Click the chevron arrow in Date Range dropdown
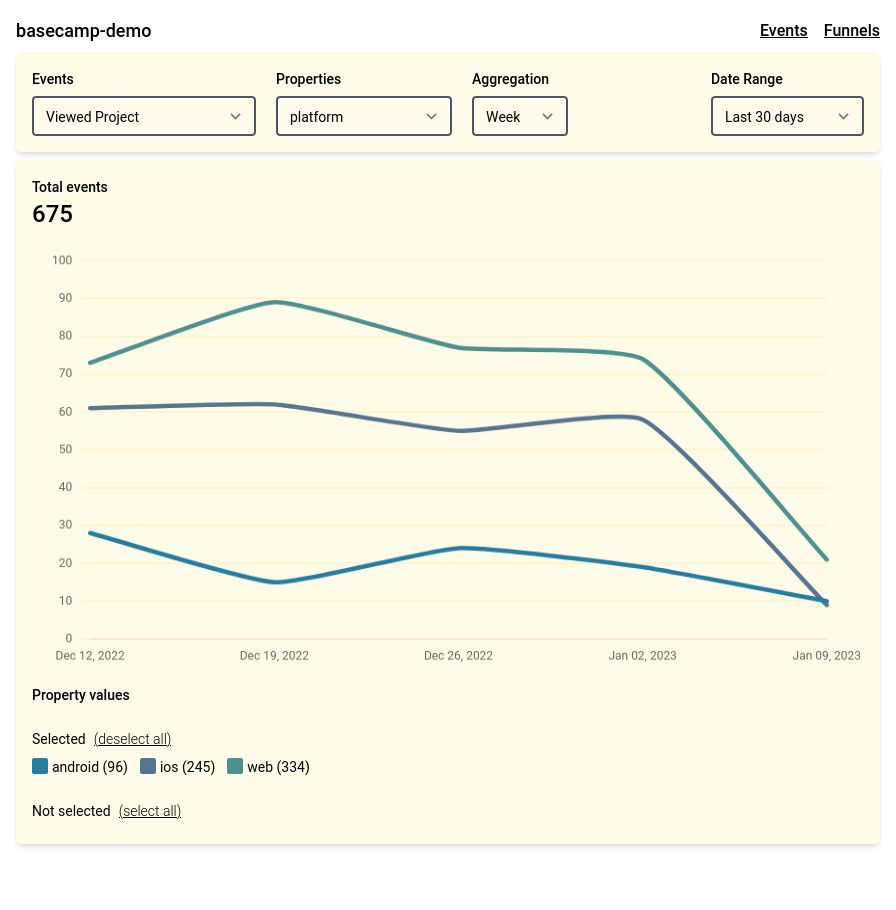The width and height of the screenshot is (896, 910). (843, 116)
